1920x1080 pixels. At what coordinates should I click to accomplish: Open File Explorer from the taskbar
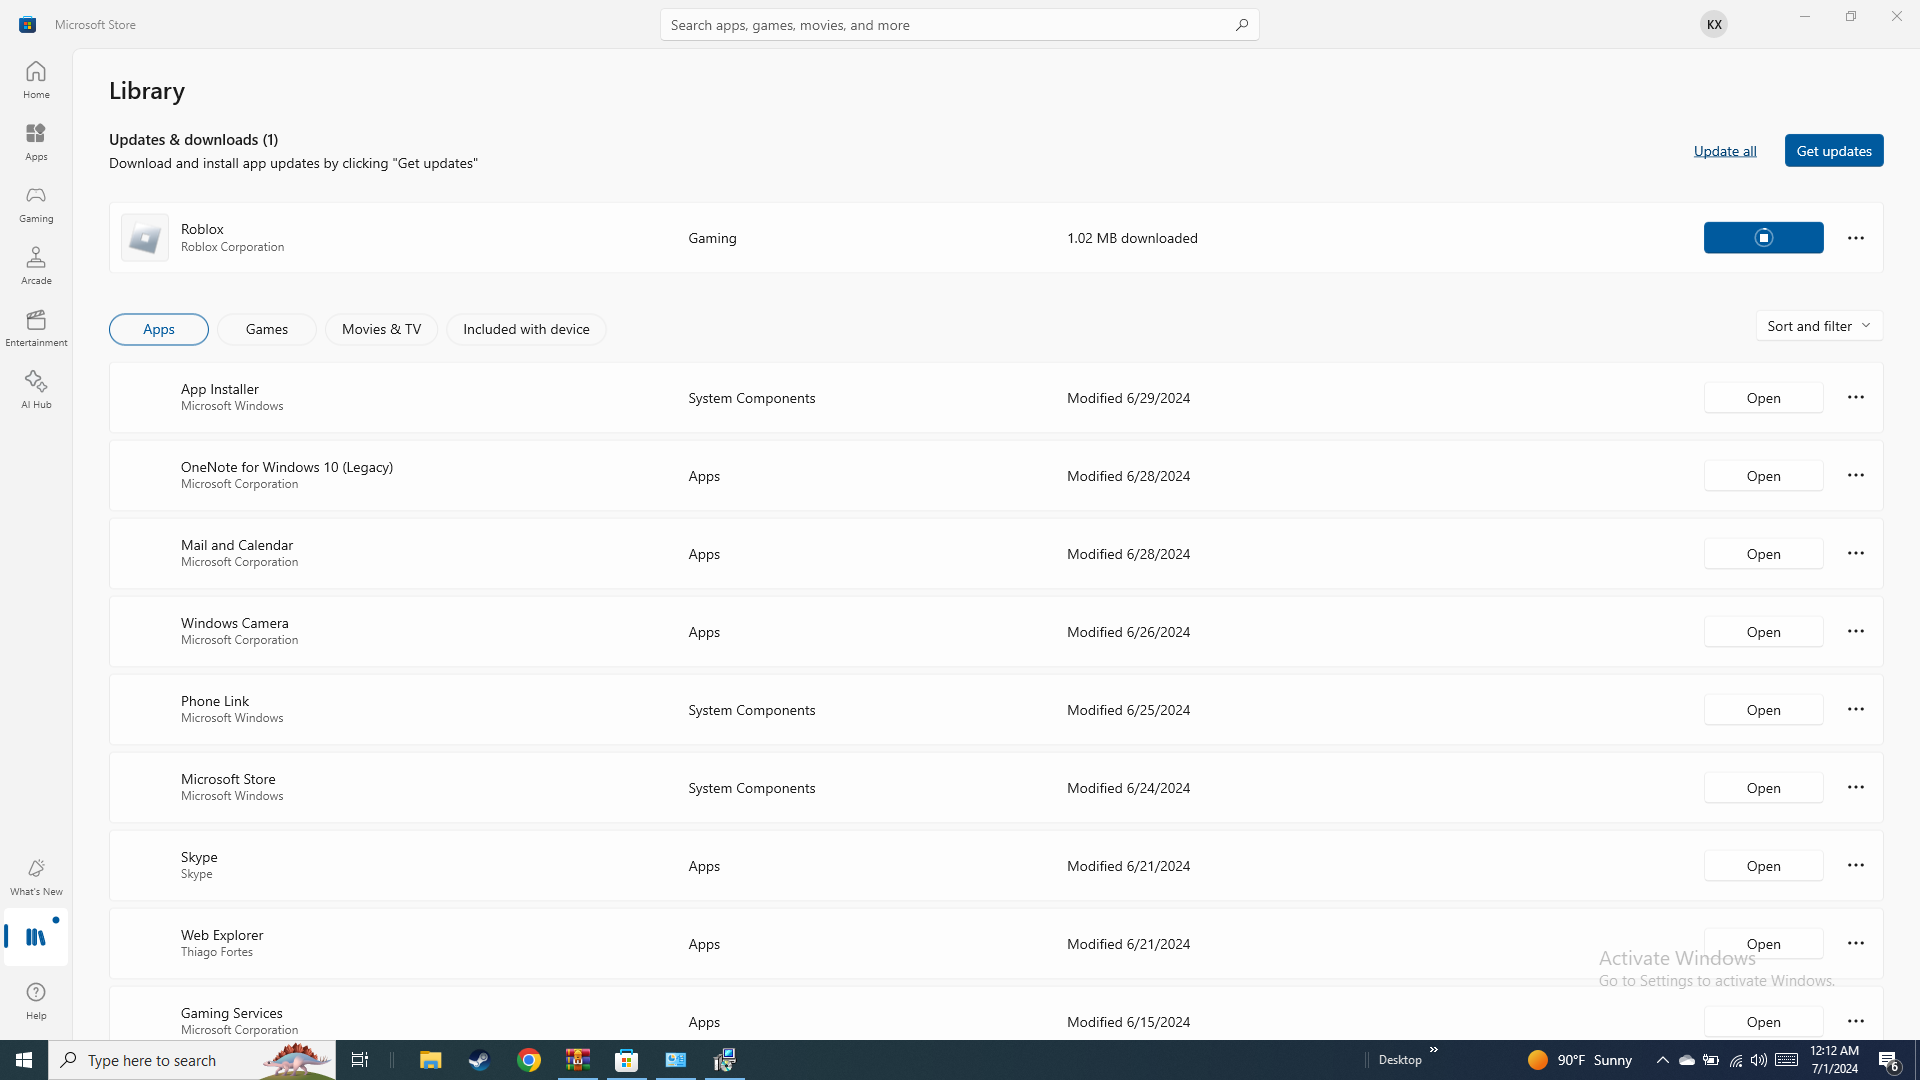pos(430,1060)
